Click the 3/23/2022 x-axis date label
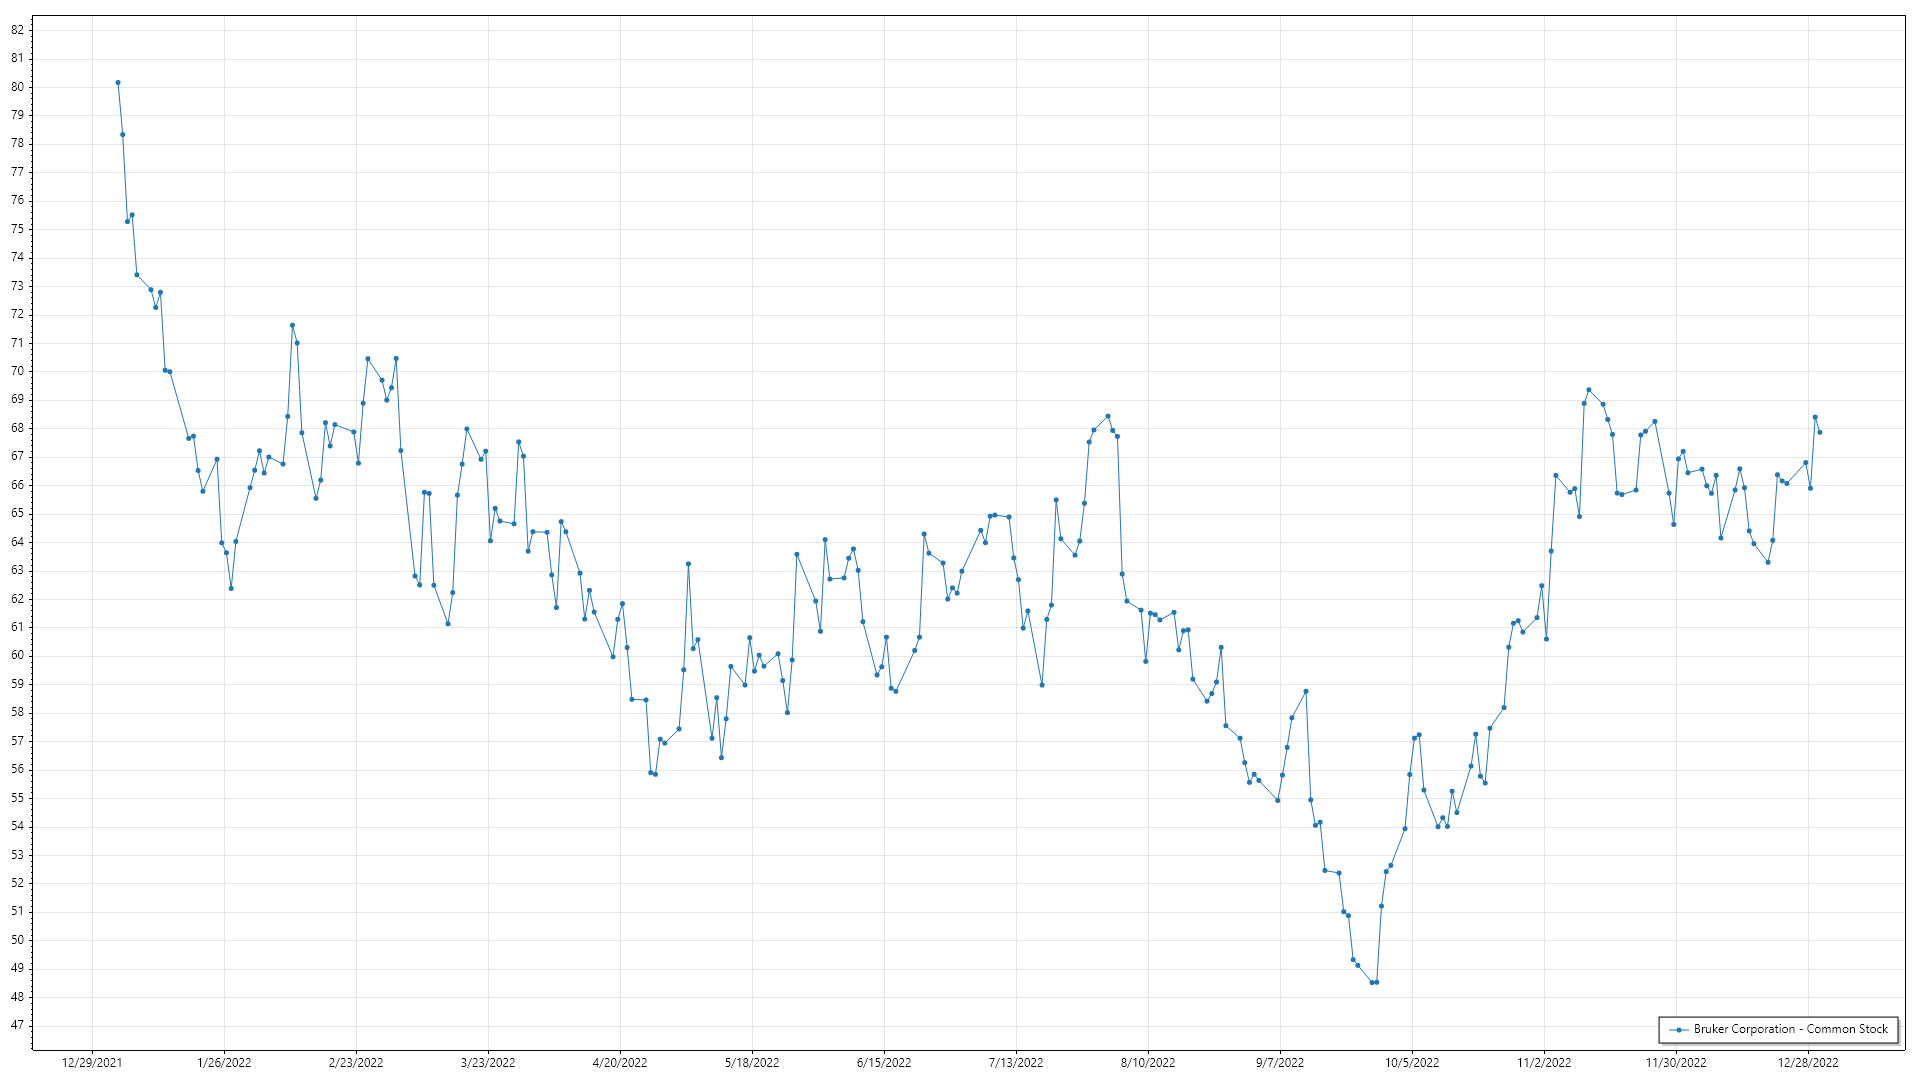The width and height of the screenshot is (1920, 1080). (x=488, y=1063)
